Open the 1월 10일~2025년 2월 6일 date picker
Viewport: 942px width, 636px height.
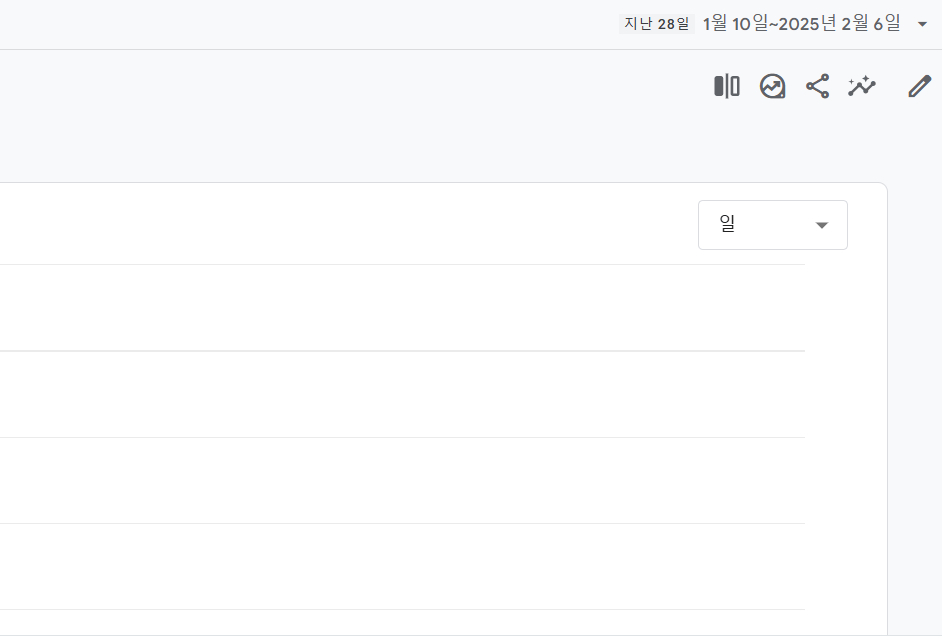(801, 24)
